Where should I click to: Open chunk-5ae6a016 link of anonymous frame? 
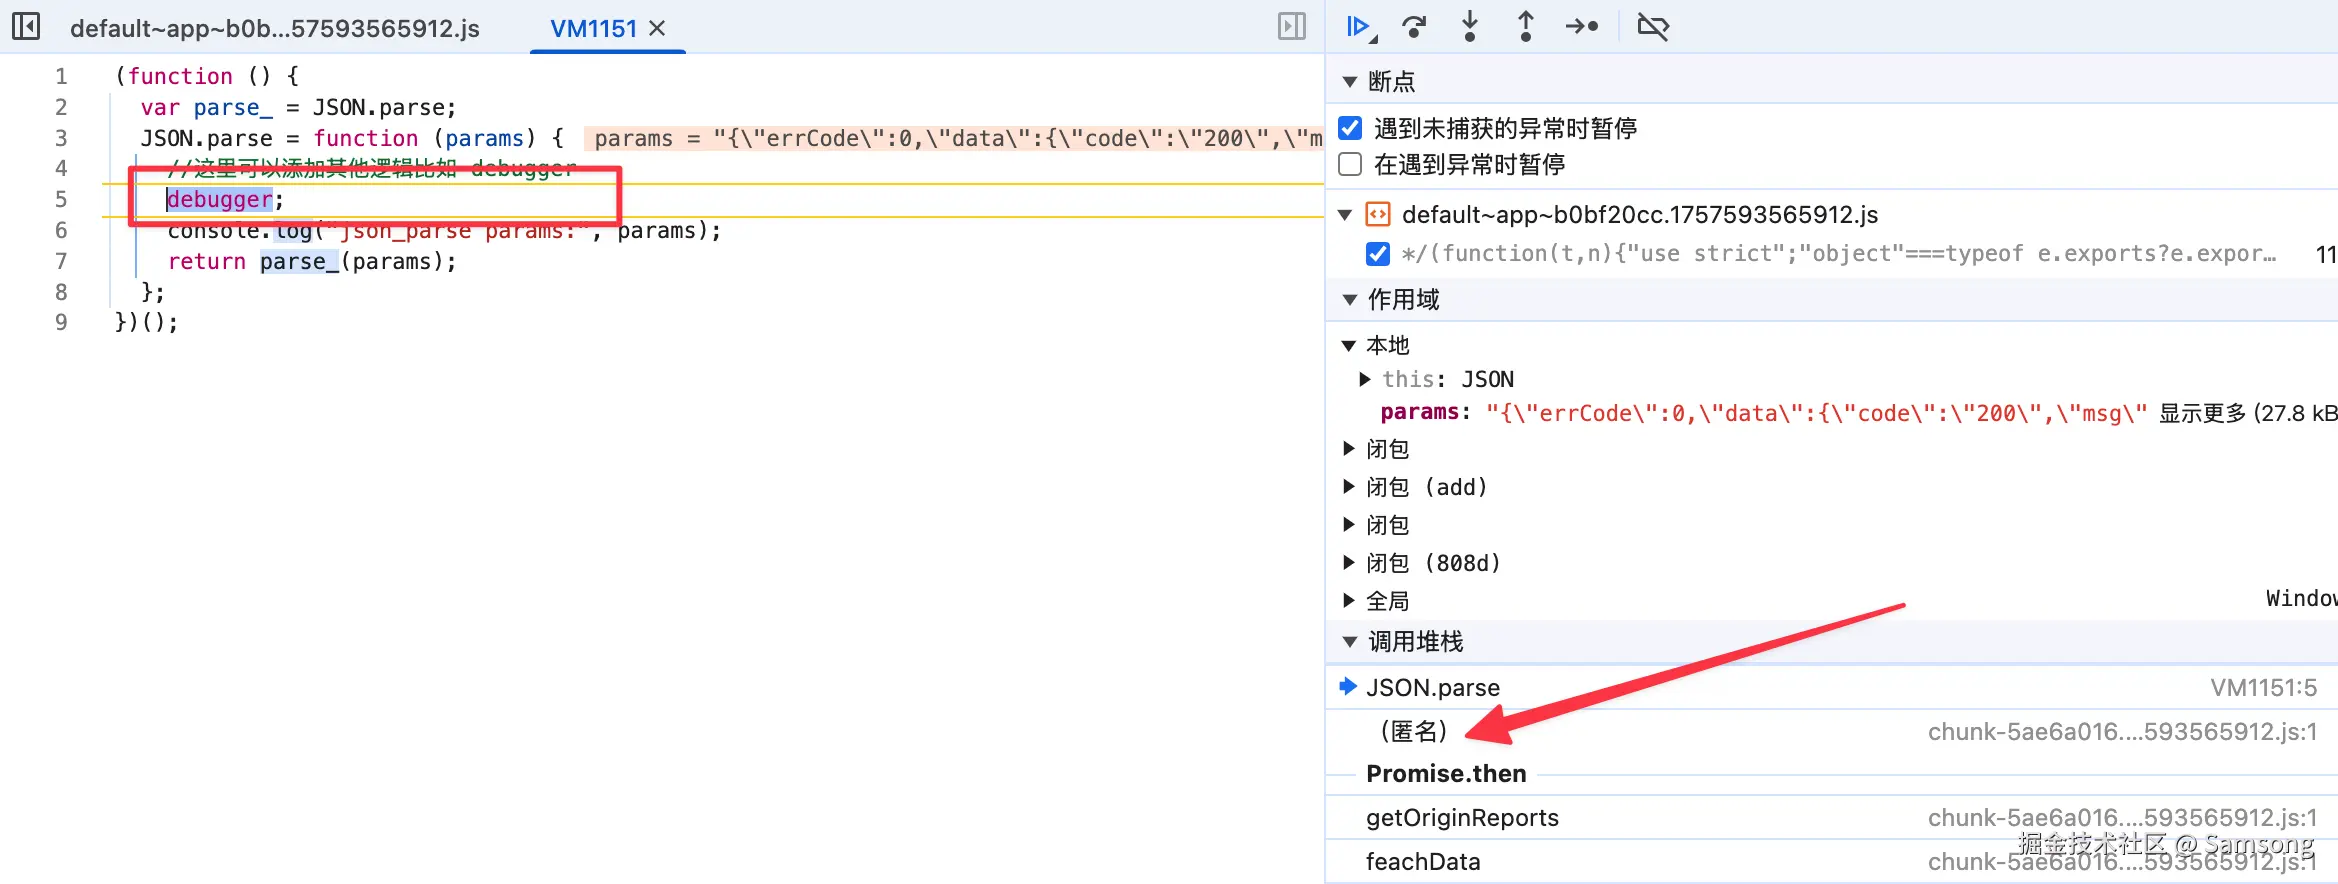2122,732
